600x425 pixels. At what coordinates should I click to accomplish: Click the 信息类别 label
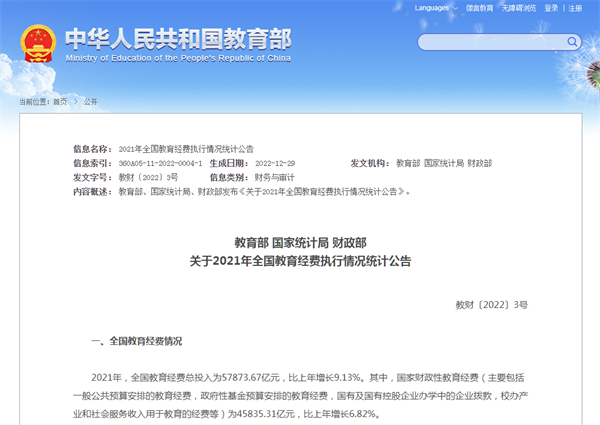(229, 177)
